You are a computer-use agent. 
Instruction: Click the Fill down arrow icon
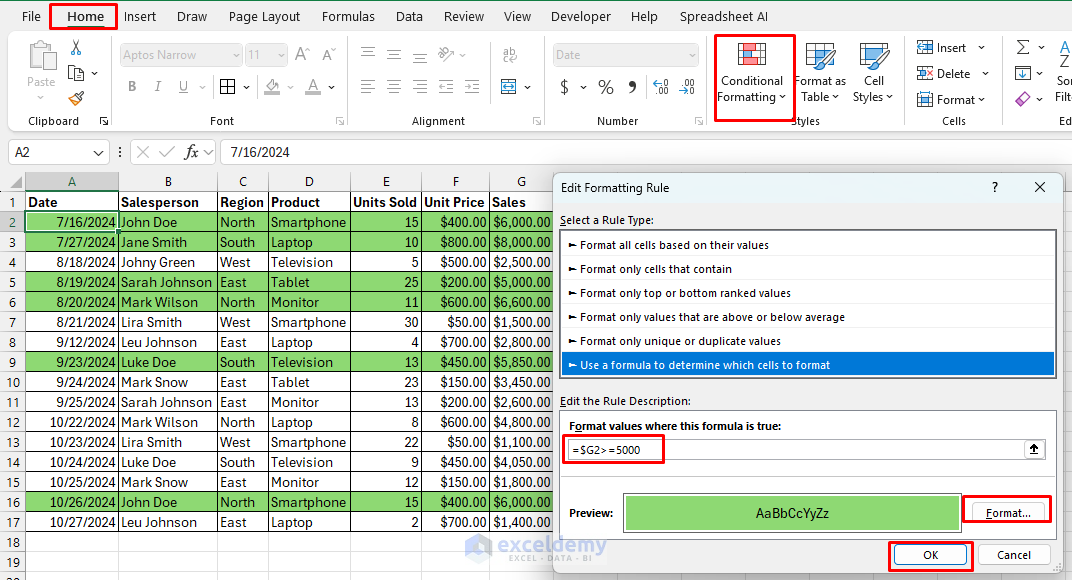point(1023,73)
